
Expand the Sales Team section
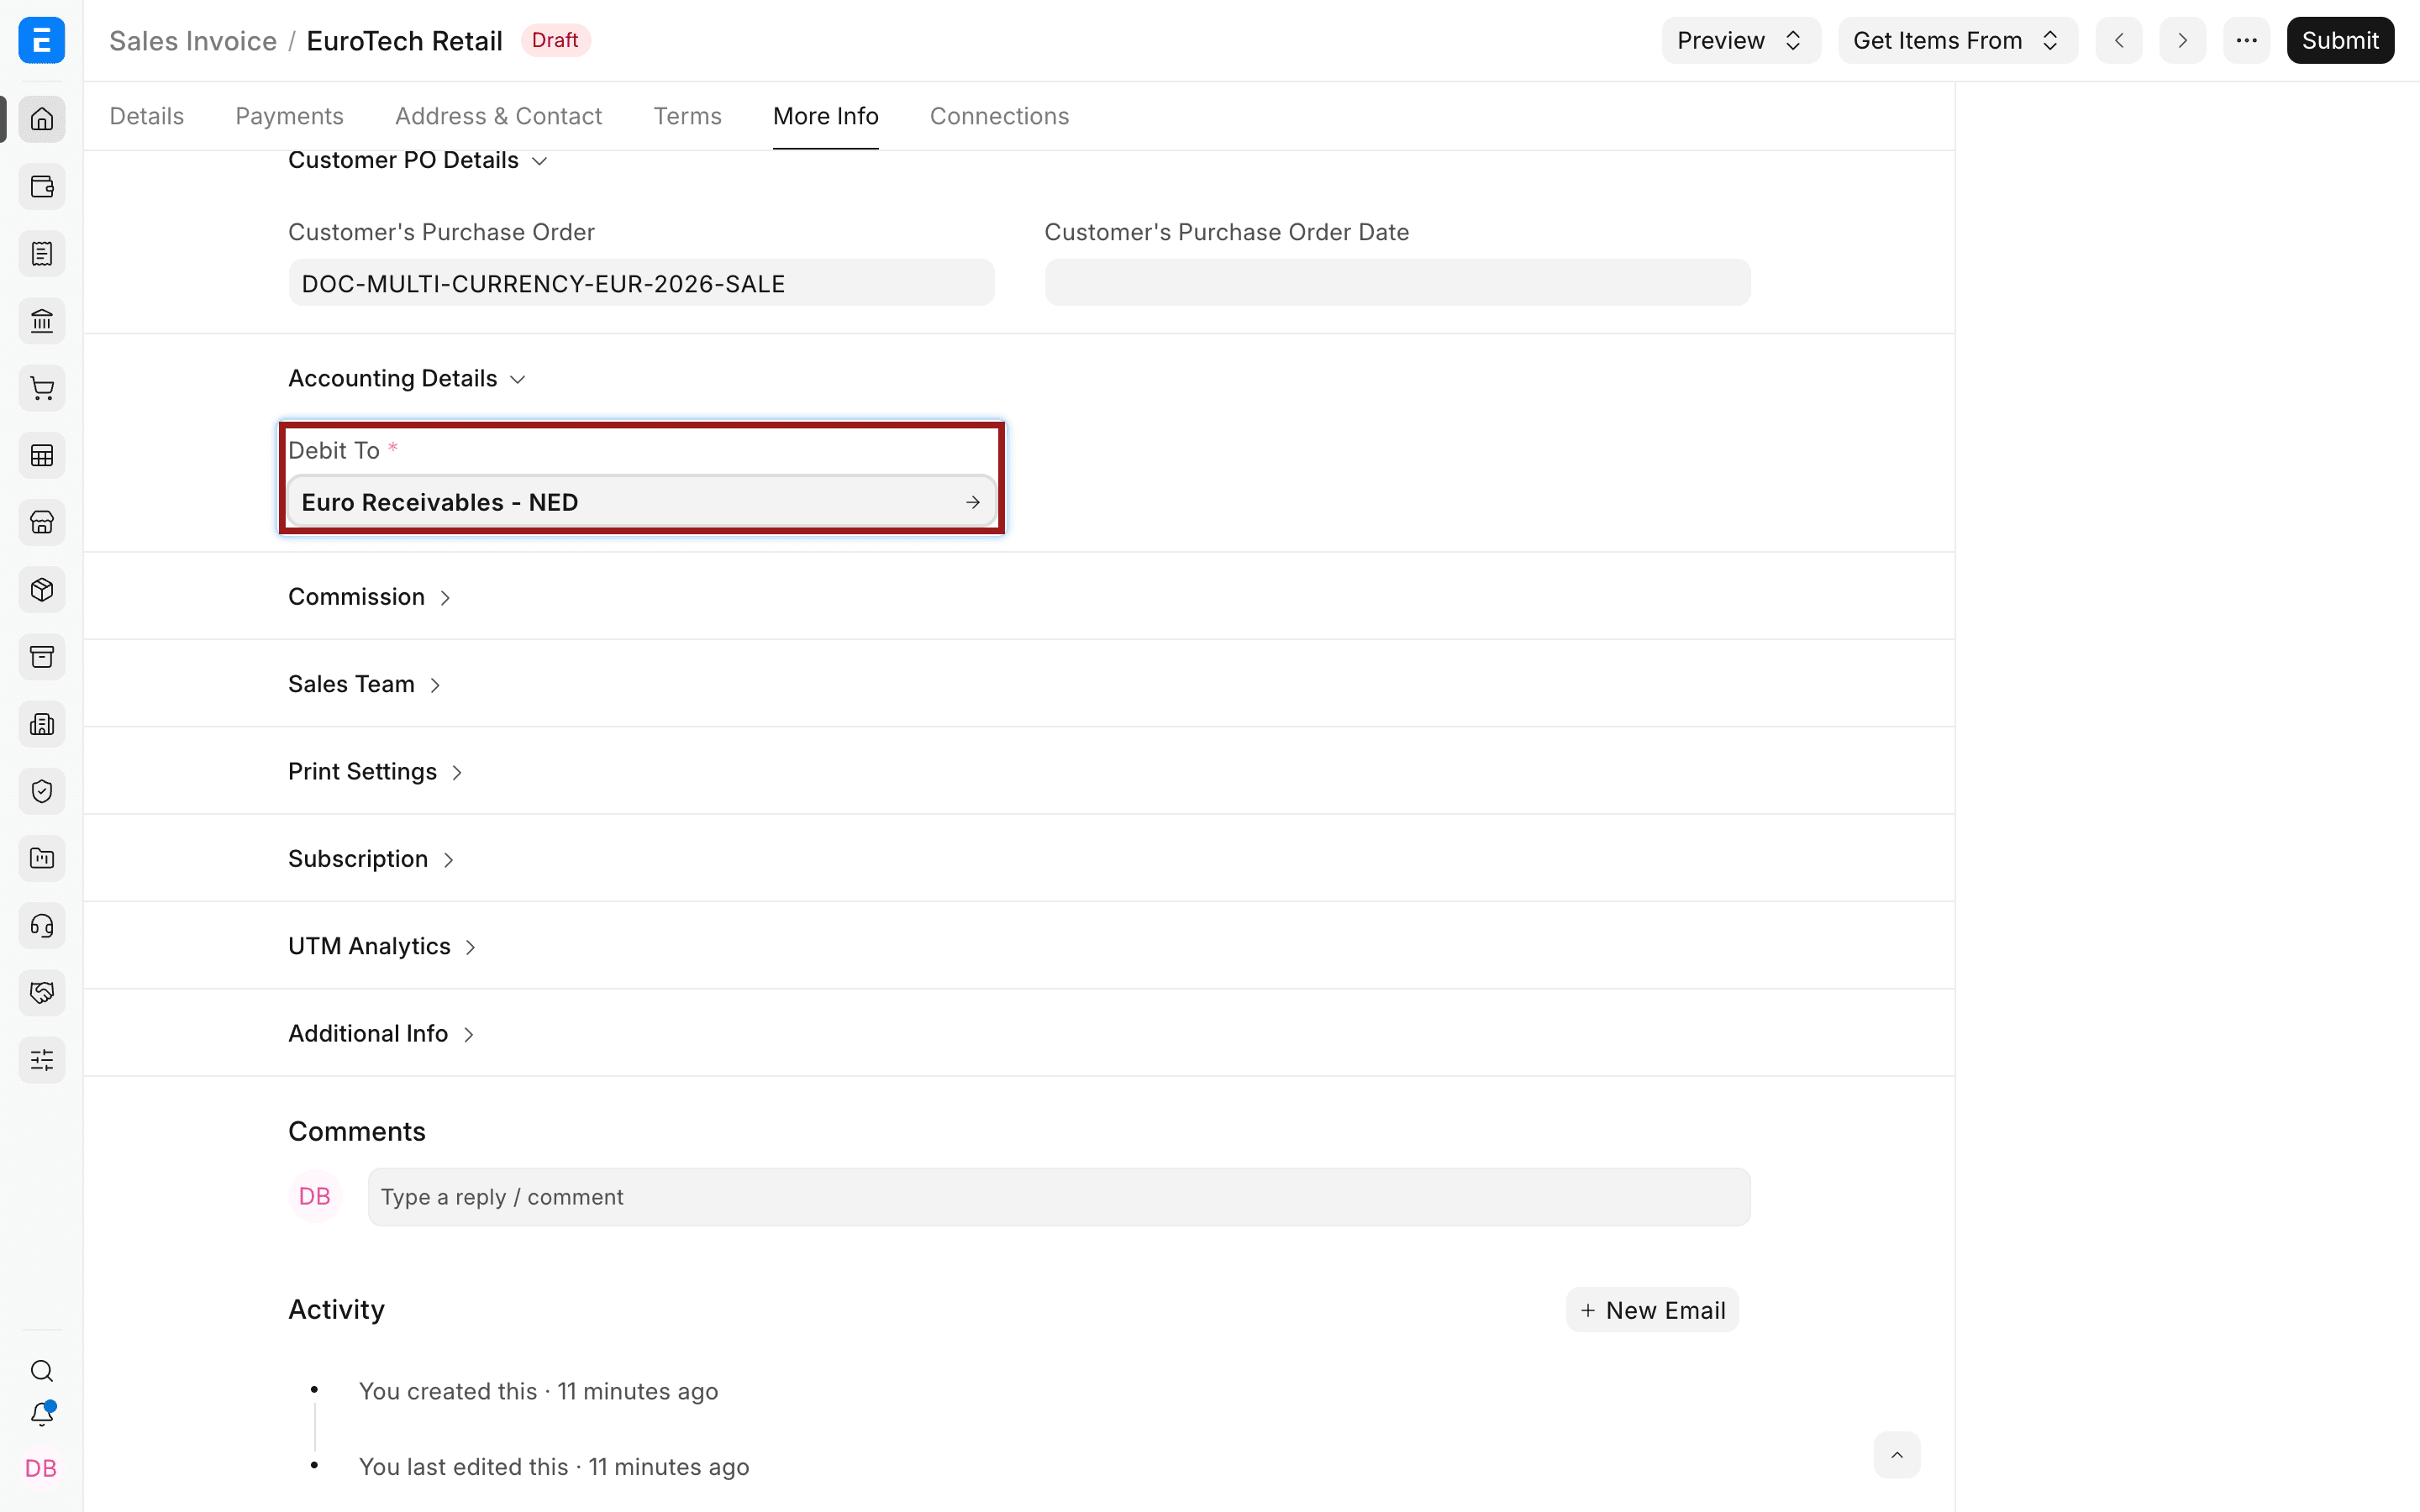click(x=364, y=684)
